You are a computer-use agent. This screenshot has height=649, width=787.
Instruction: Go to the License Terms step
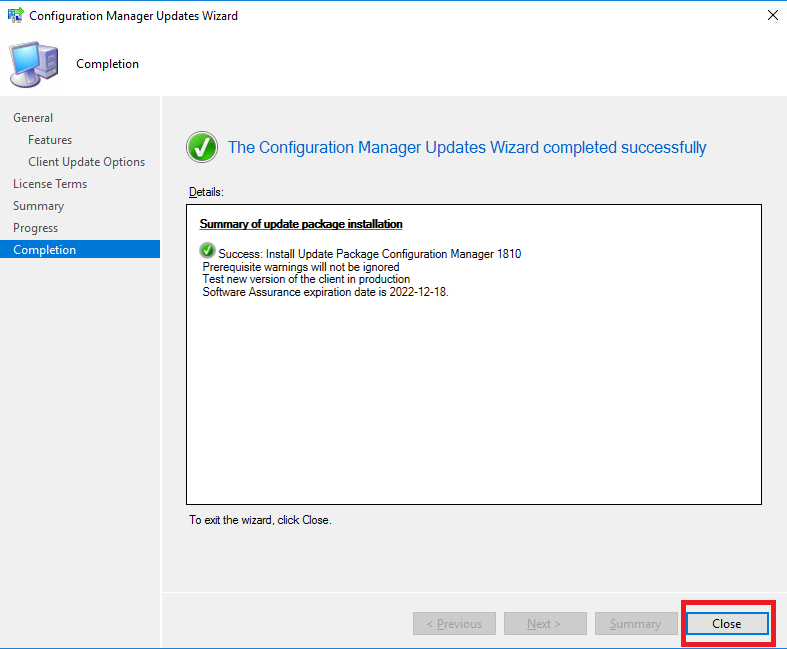[50, 184]
